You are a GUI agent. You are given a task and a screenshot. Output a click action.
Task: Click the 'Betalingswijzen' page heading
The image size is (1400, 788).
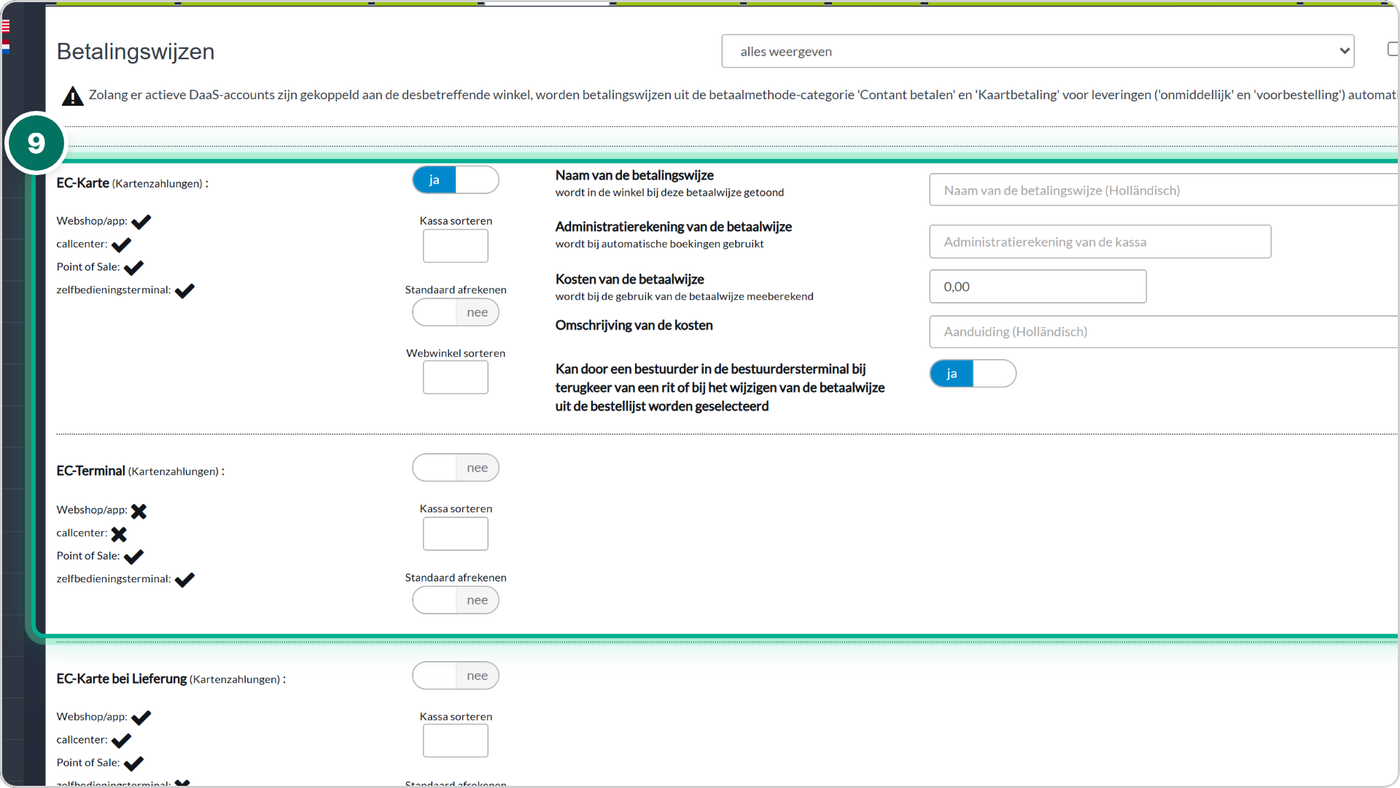tap(135, 51)
